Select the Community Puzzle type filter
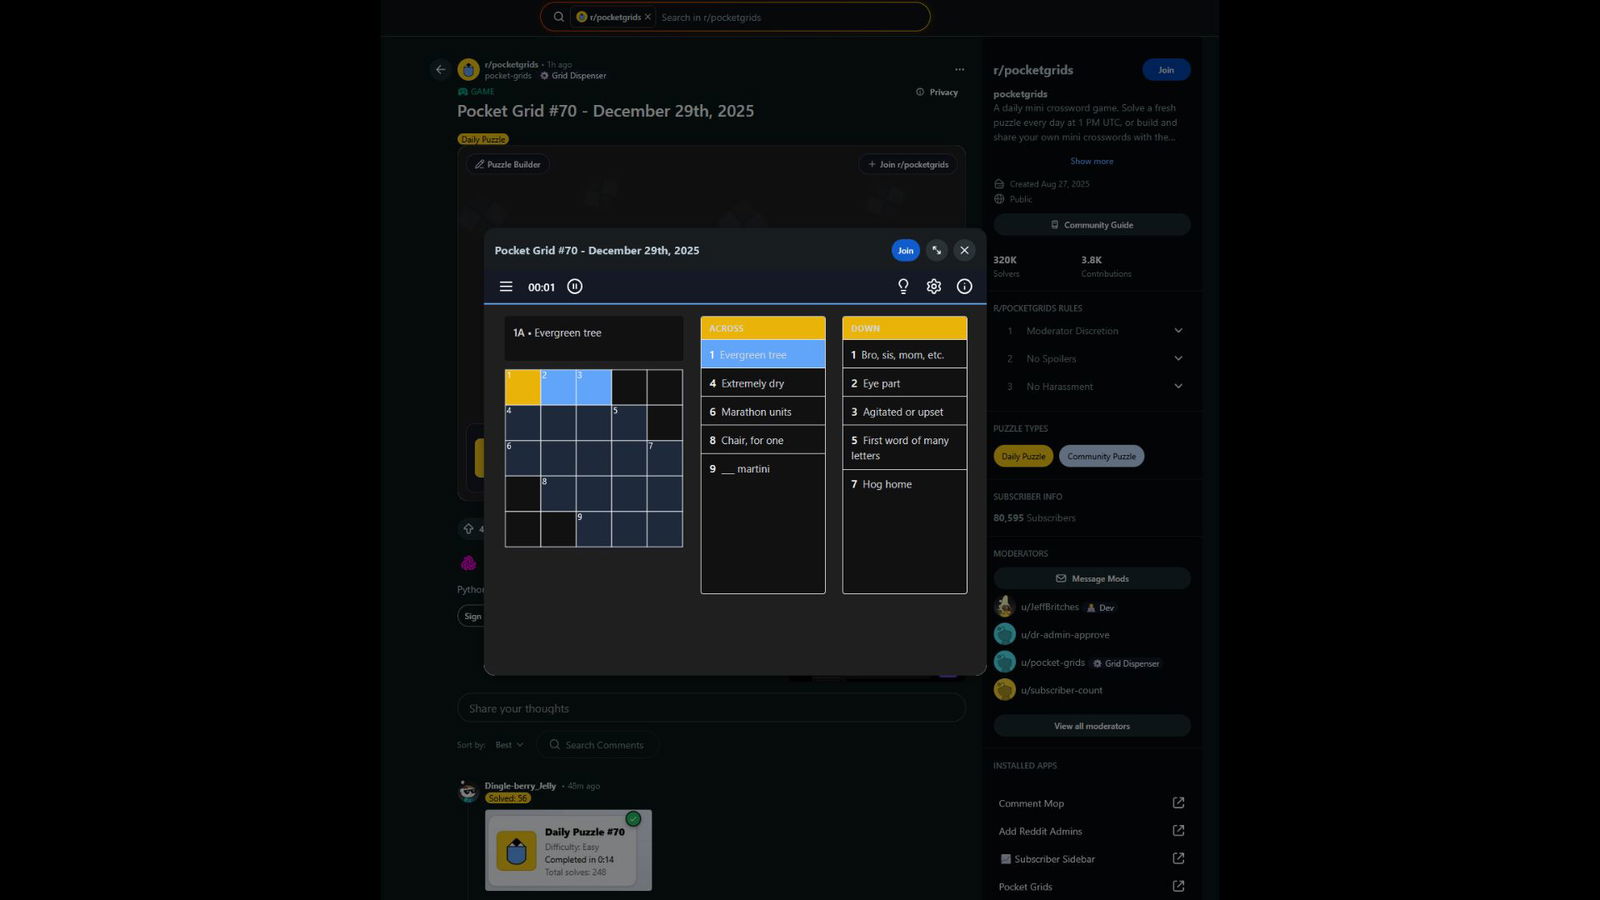The image size is (1600, 900). click(1101, 456)
